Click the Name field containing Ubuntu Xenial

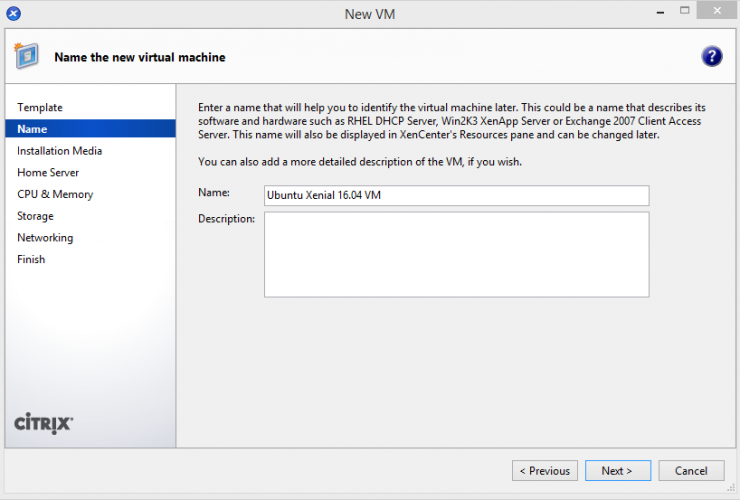456,195
